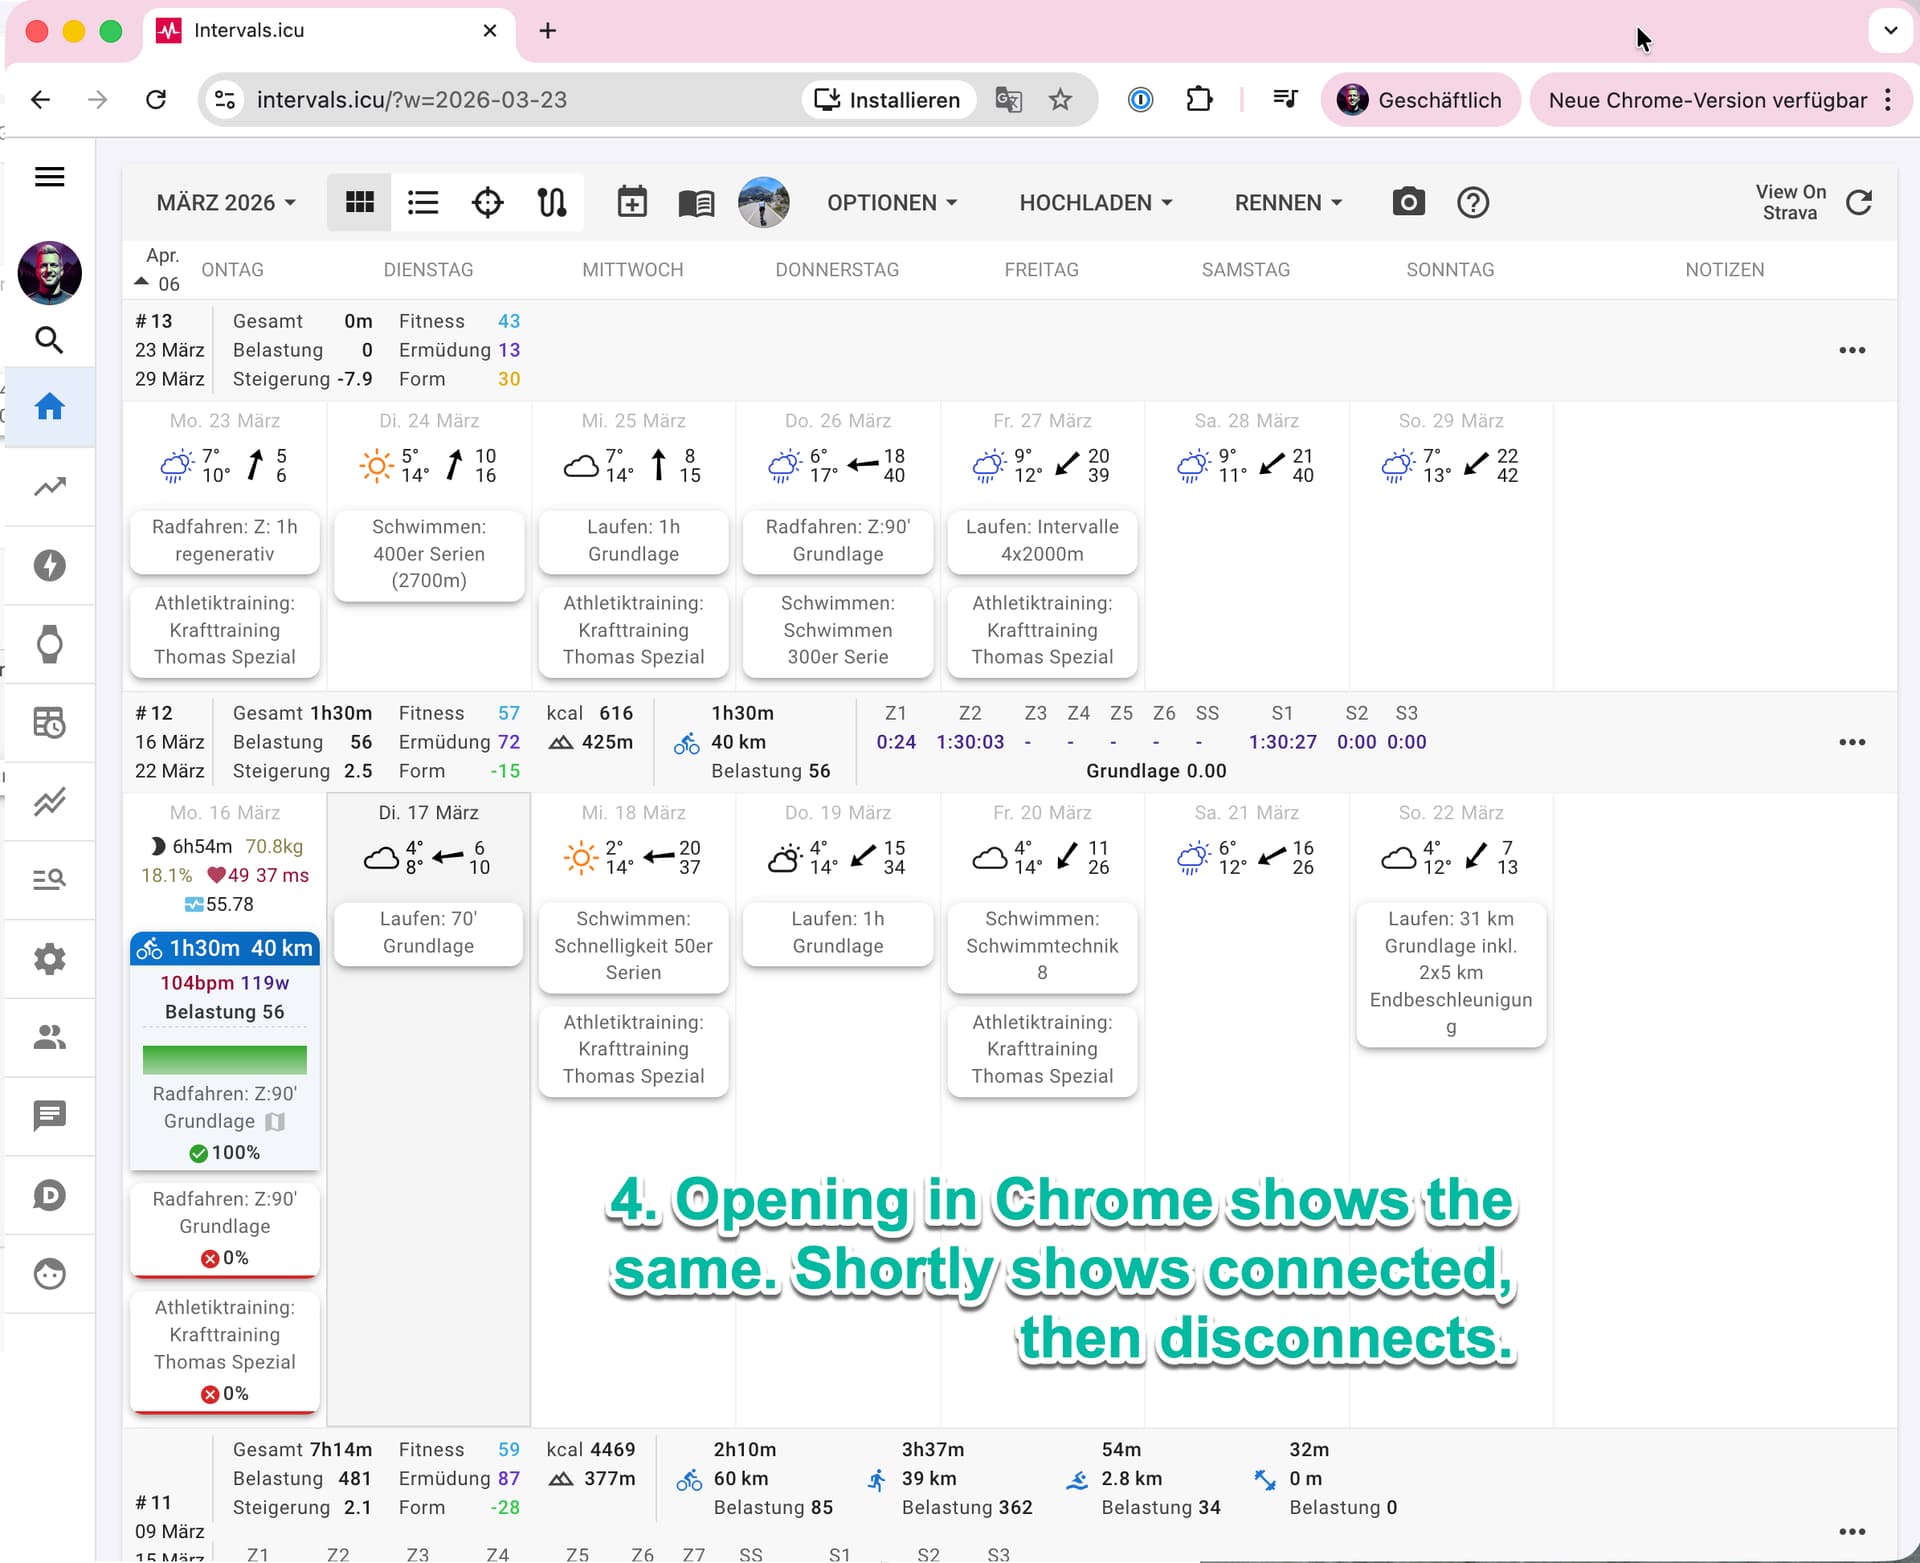Click the View On Strava link
Screen dimensions: 1920x1563
[x=1790, y=202]
